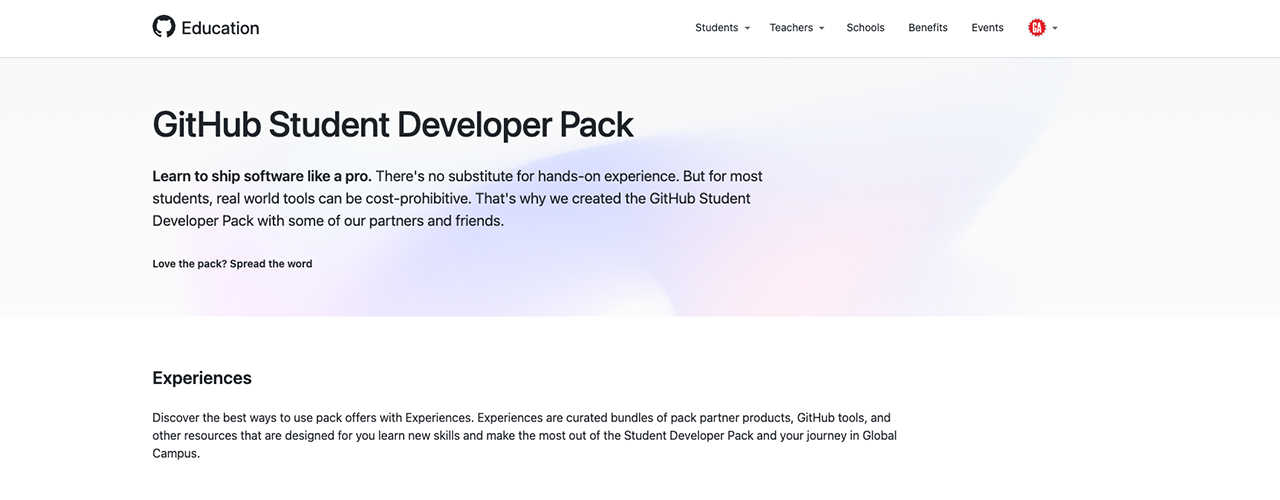Click the bold 'Learn to ship software' text
The image size is (1280, 500).
point(261,176)
